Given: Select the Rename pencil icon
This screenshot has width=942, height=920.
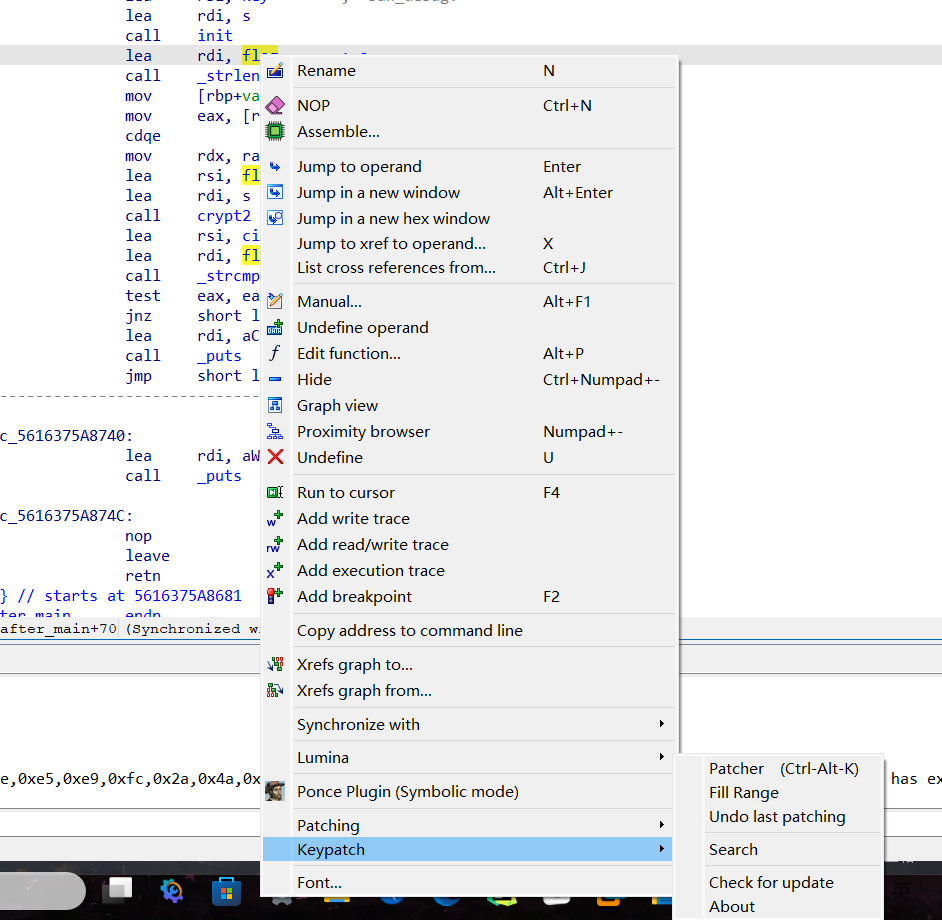Looking at the screenshot, I should (275, 70).
